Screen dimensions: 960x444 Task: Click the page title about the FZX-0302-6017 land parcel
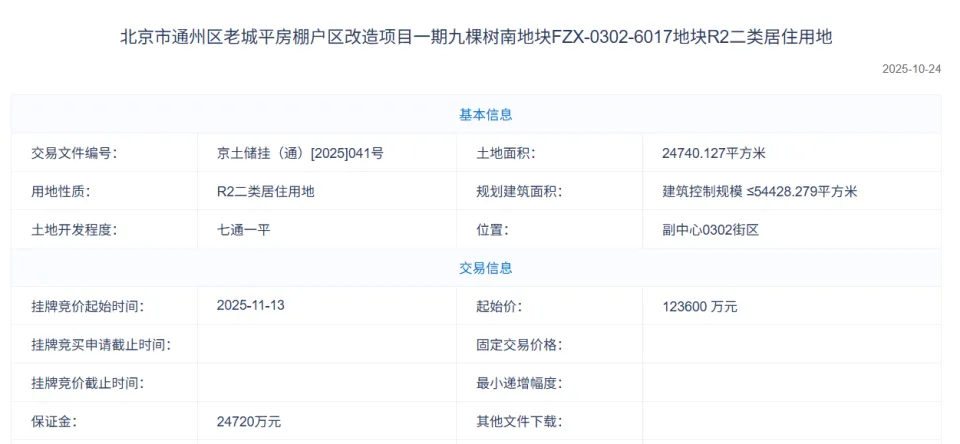[476, 37]
